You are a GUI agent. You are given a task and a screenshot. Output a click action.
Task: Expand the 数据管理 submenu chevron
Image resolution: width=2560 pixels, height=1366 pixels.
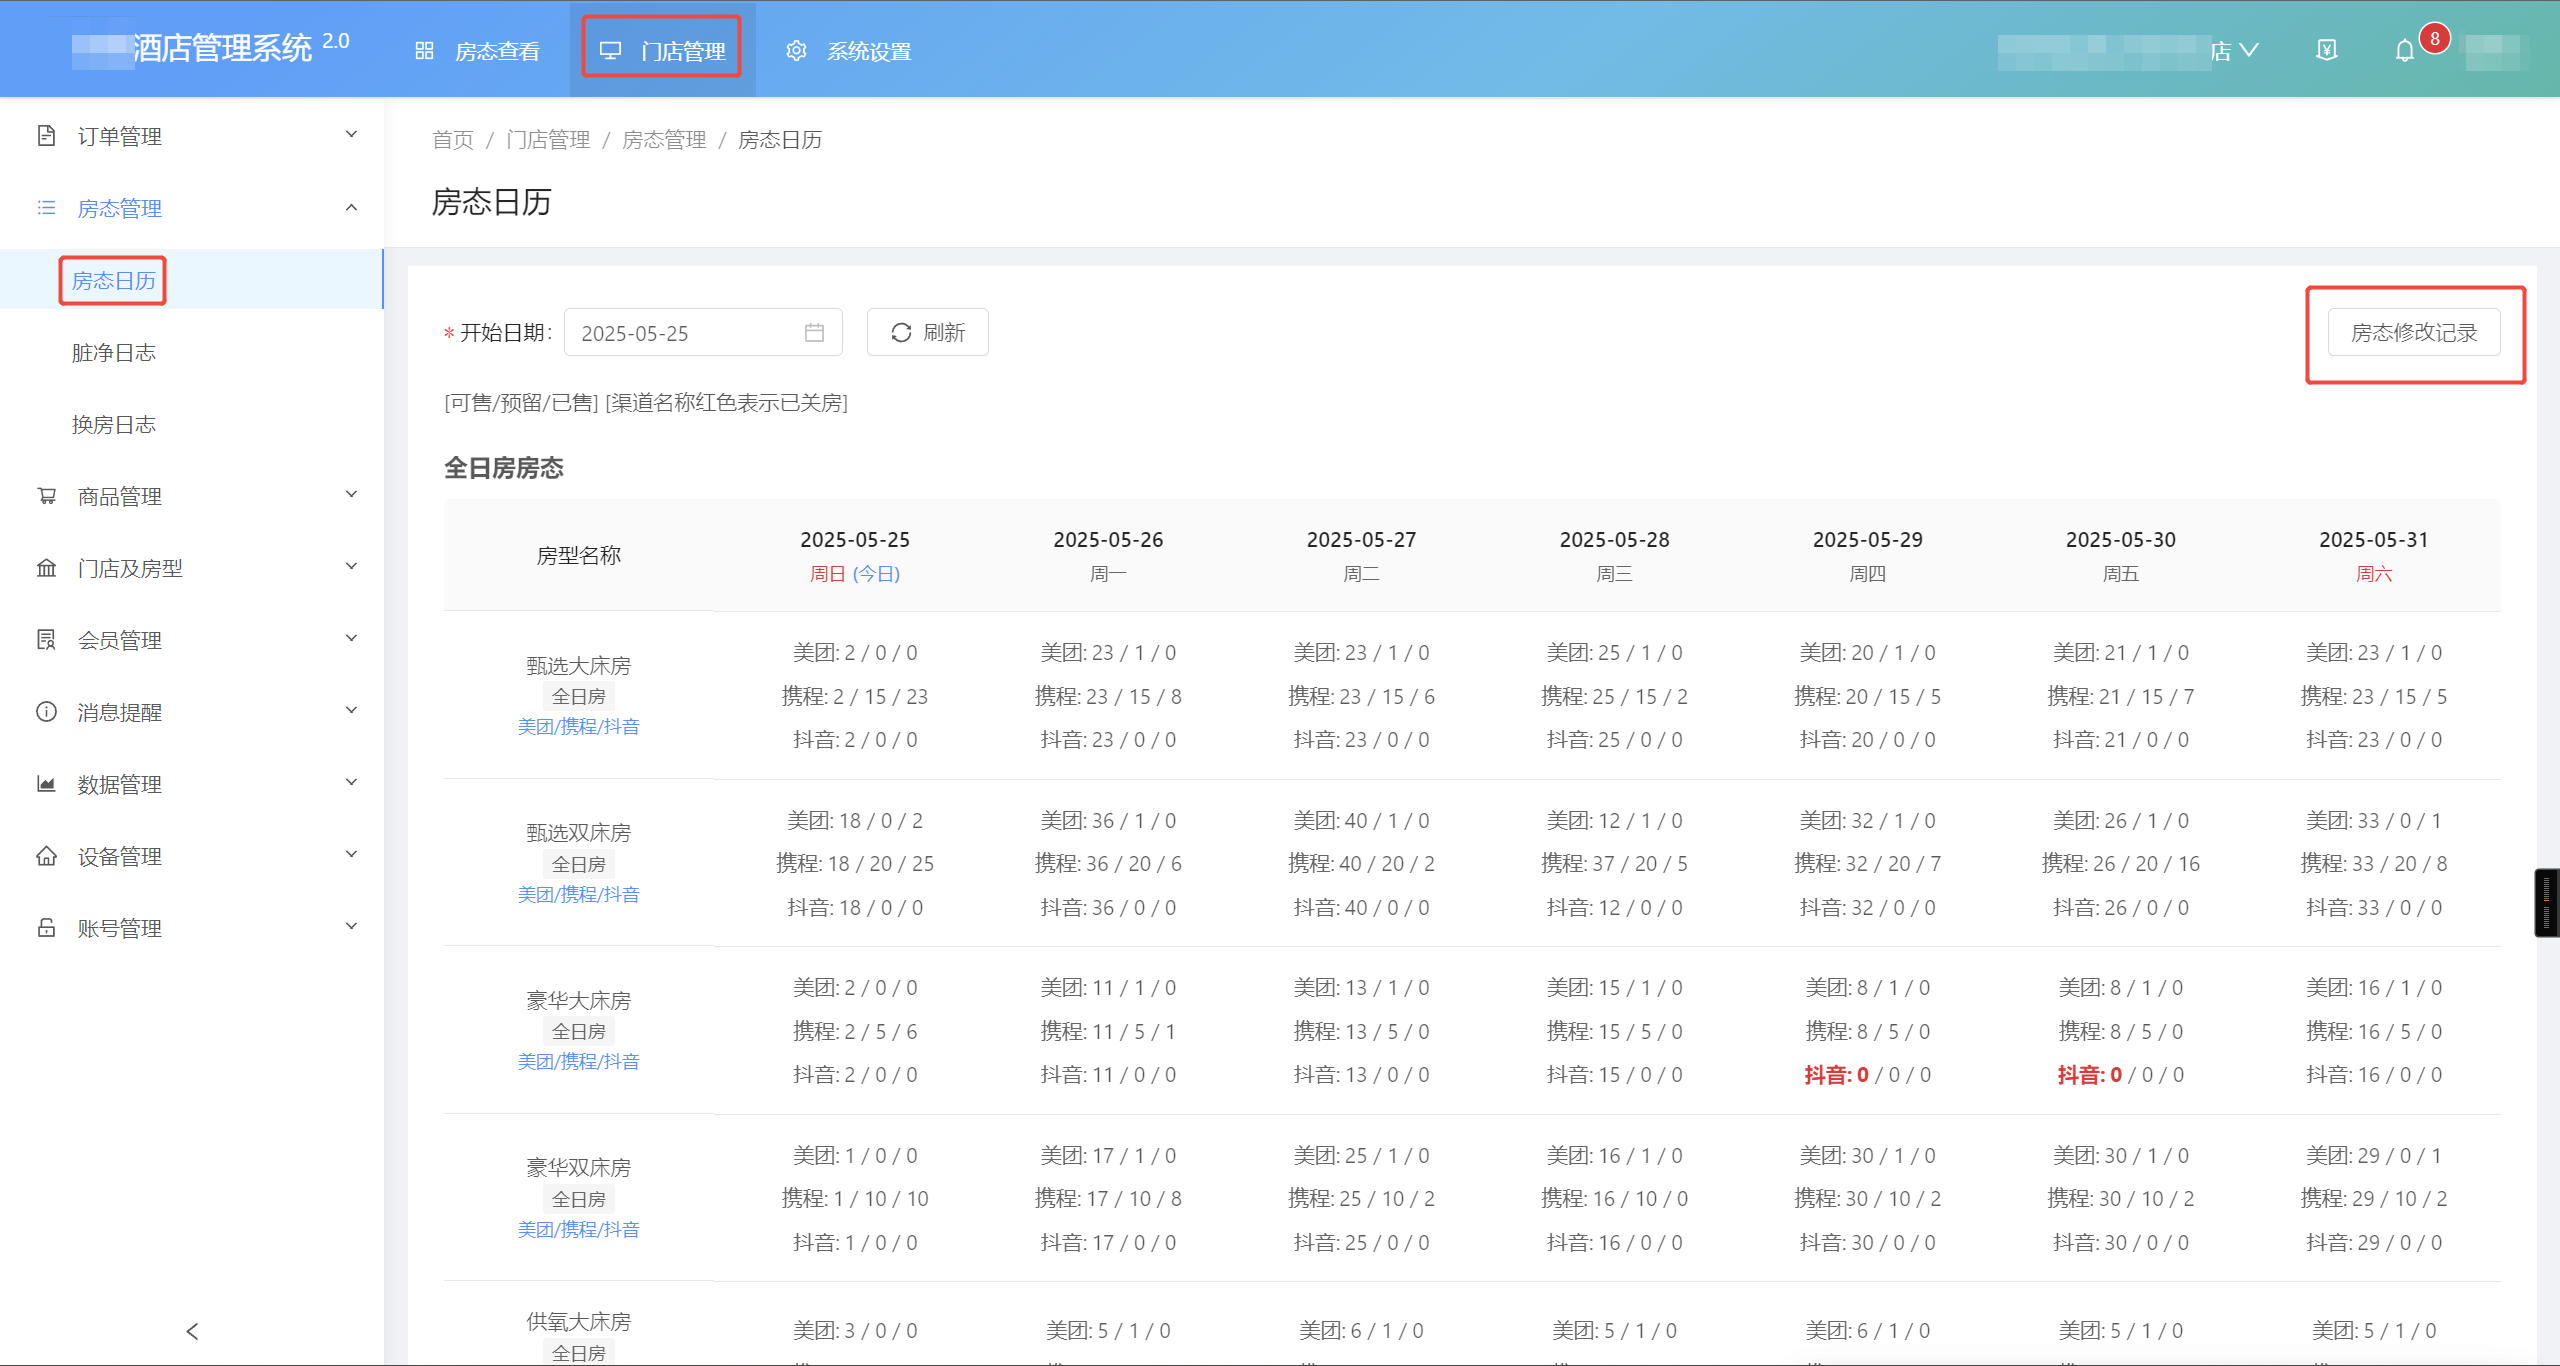(351, 782)
